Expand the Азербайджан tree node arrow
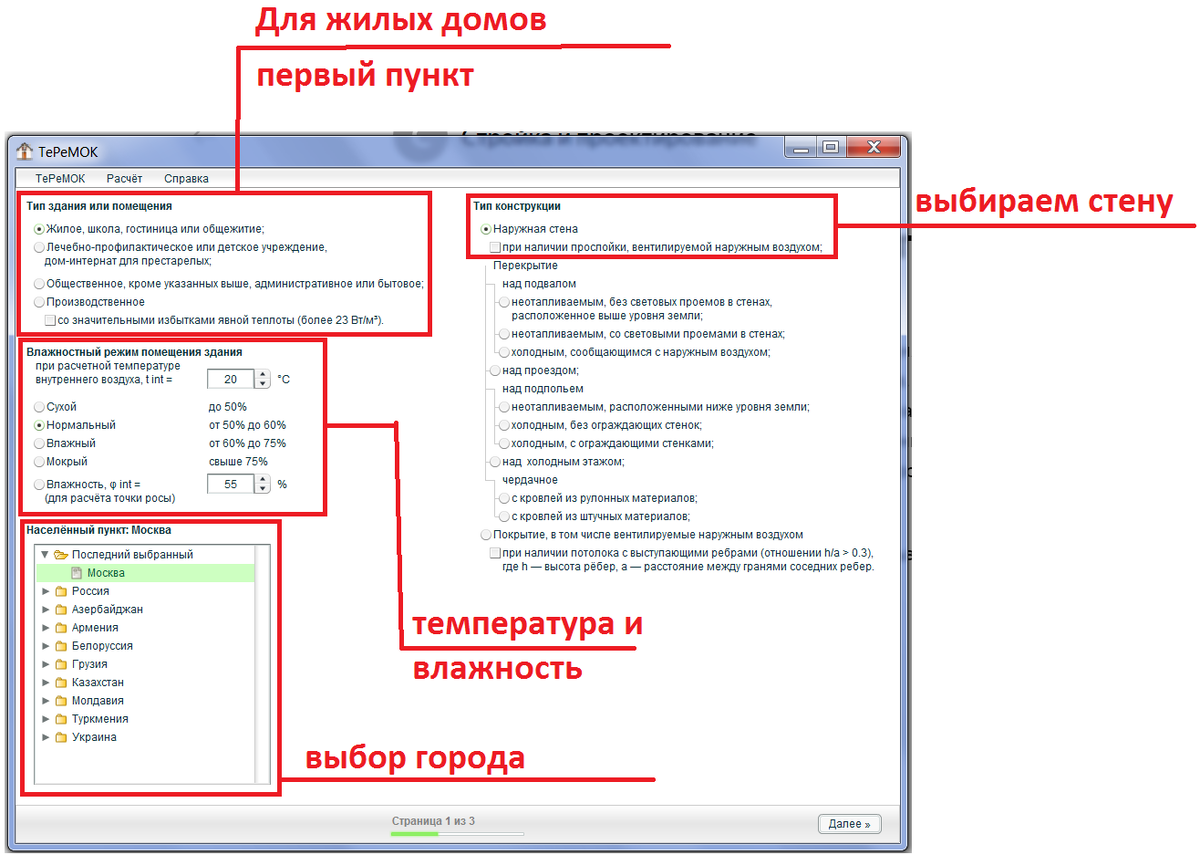This screenshot has height=855, width=1200. pyautogui.click(x=45, y=609)
